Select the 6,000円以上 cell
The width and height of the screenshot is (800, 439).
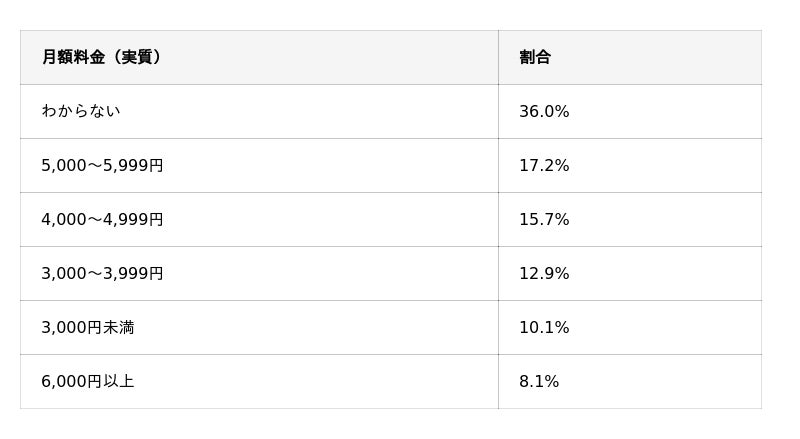(x=259, y=382)
